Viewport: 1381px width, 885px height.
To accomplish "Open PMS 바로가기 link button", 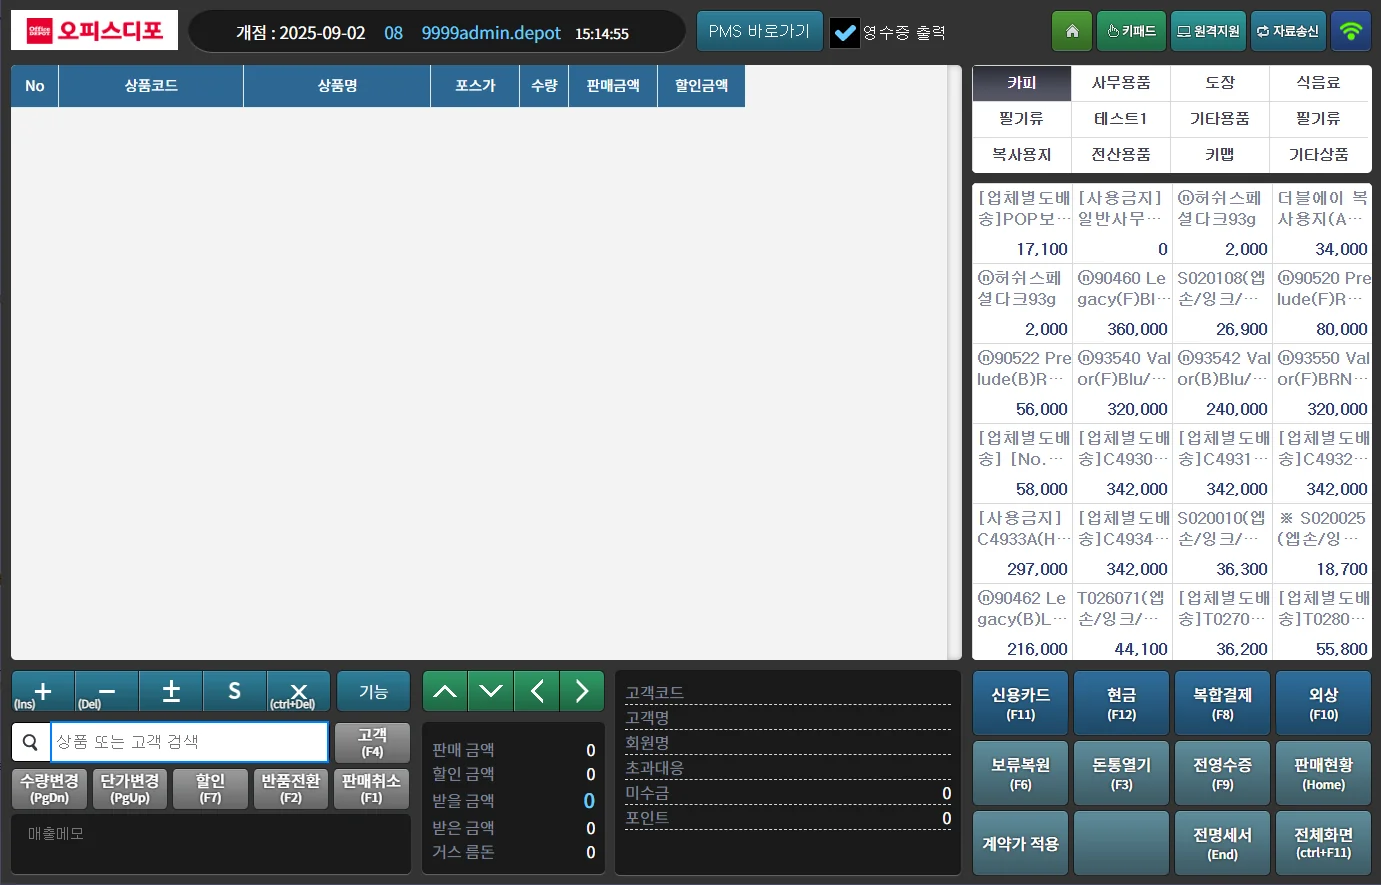I will 759,32.
